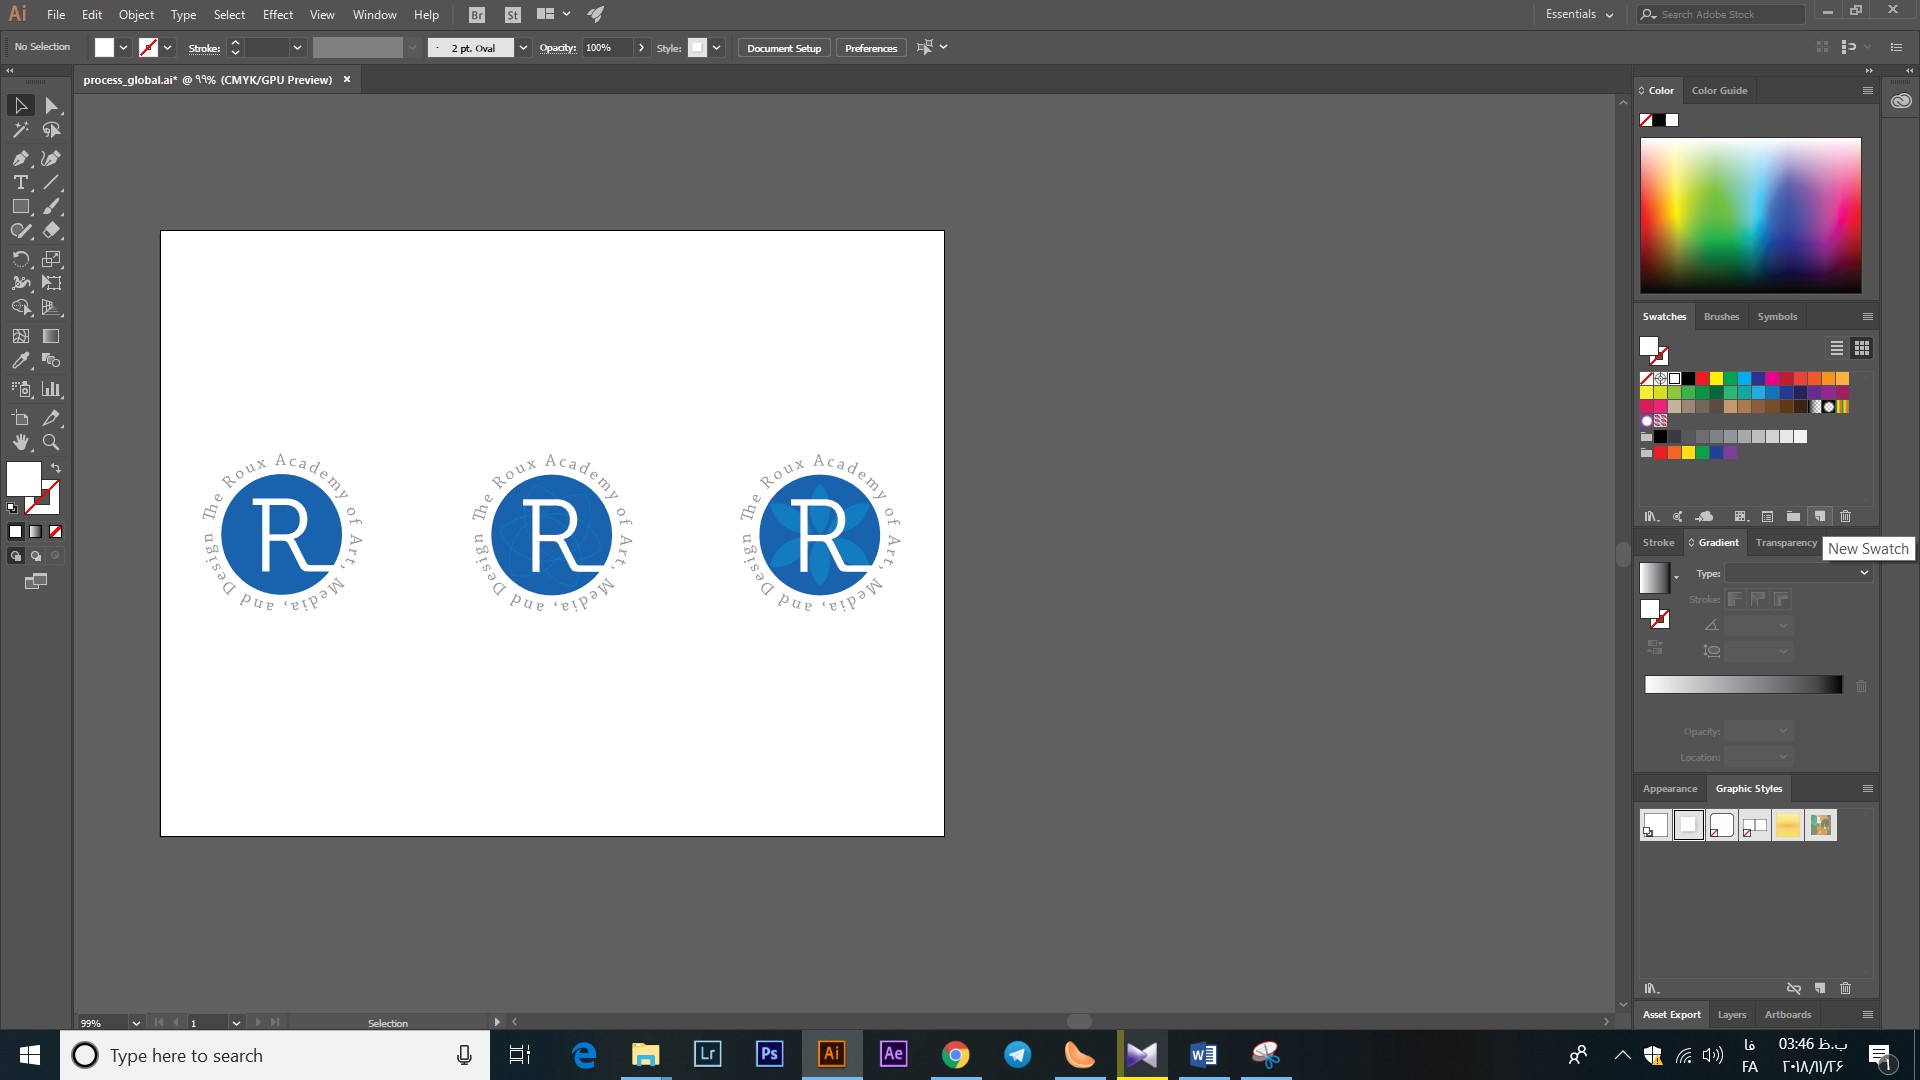Swap fill and stroke colors arrow
Viewport: 1920px width, 1080px height.
click(56, 468)
